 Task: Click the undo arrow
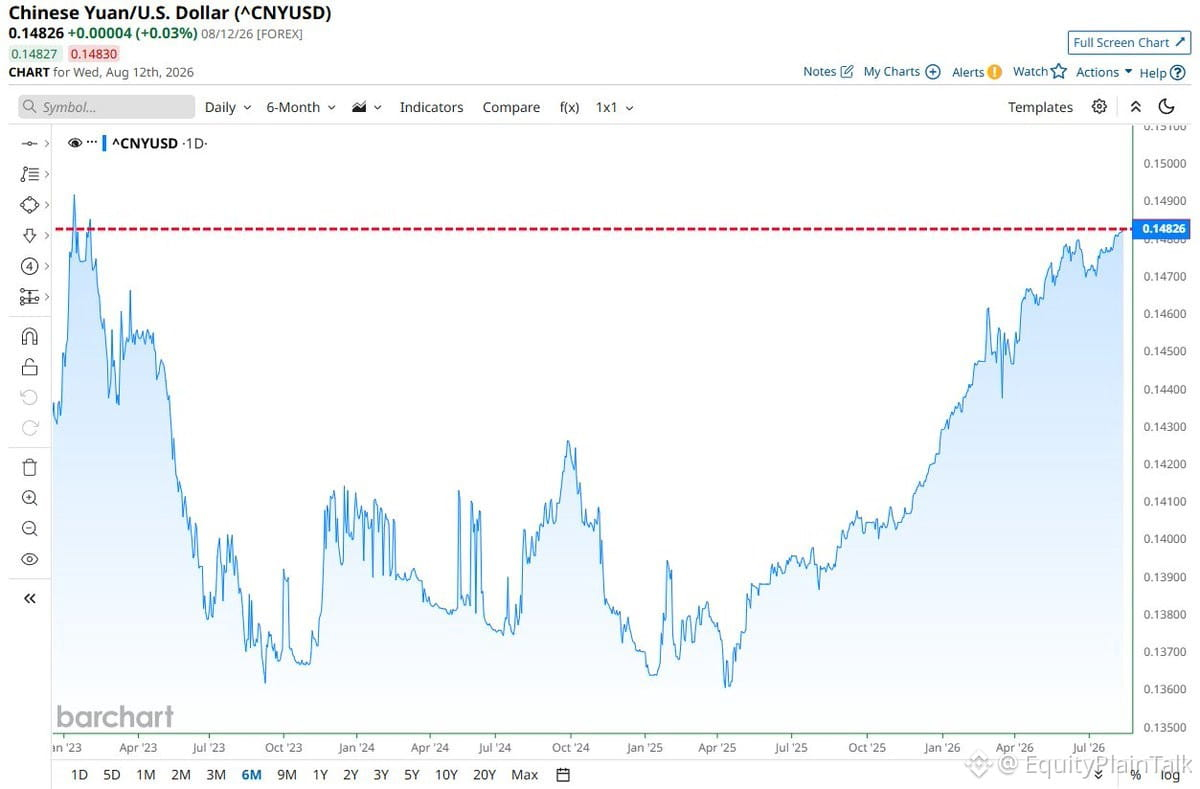pos(29,397)
